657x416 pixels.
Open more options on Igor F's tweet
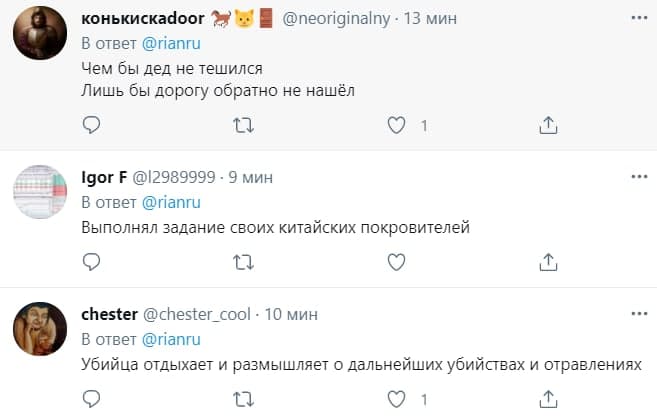(639, 176)
